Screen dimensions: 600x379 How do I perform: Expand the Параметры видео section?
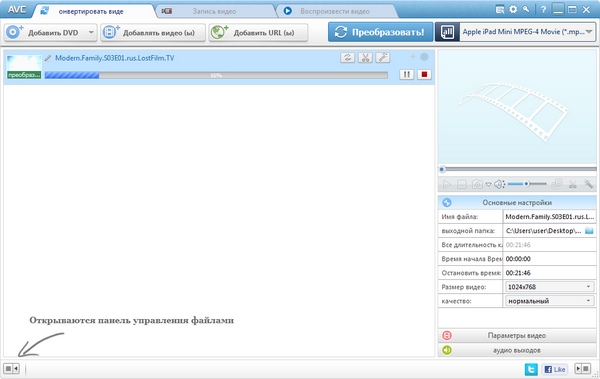tap(517, 335)
